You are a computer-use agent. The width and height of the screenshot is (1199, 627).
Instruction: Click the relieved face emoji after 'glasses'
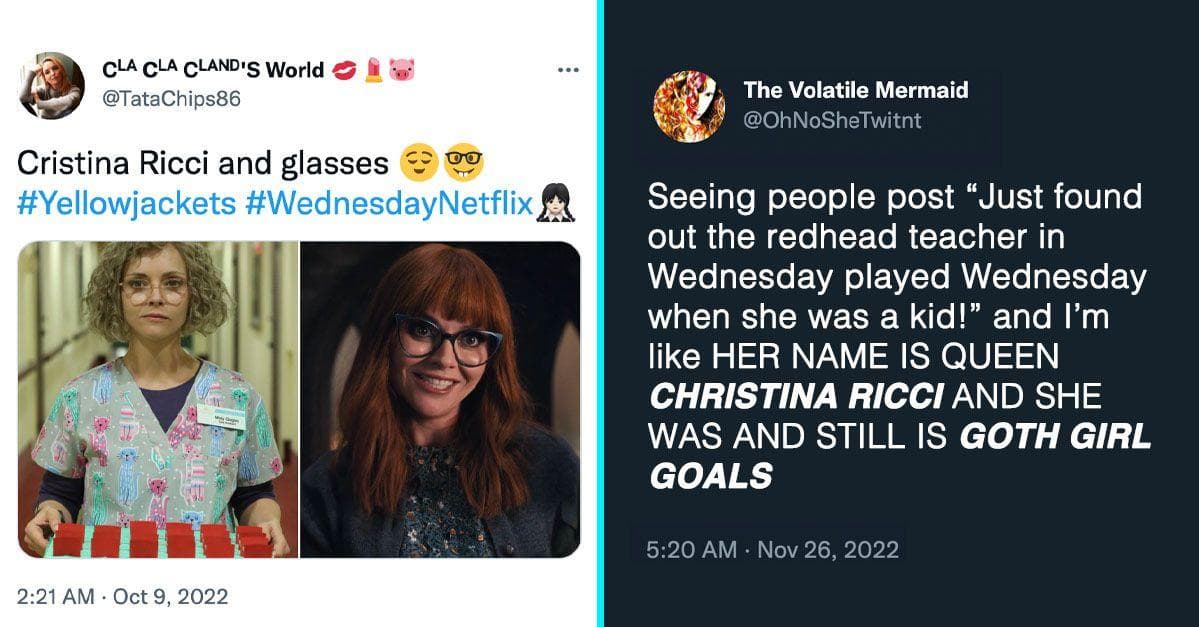417,162
